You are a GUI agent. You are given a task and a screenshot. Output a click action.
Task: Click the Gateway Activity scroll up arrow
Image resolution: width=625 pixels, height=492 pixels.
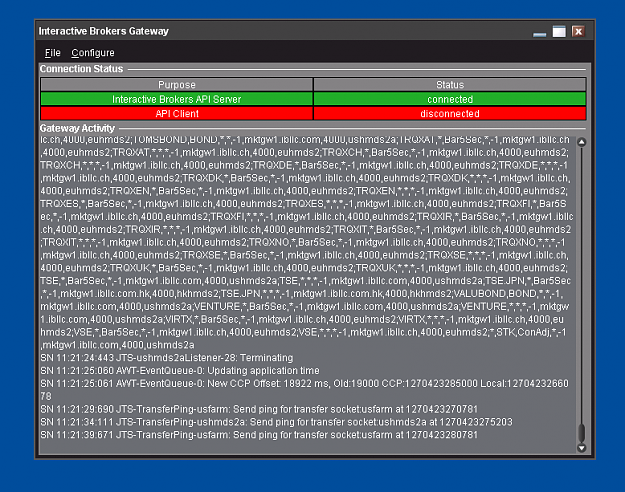(x=582, y=142)
